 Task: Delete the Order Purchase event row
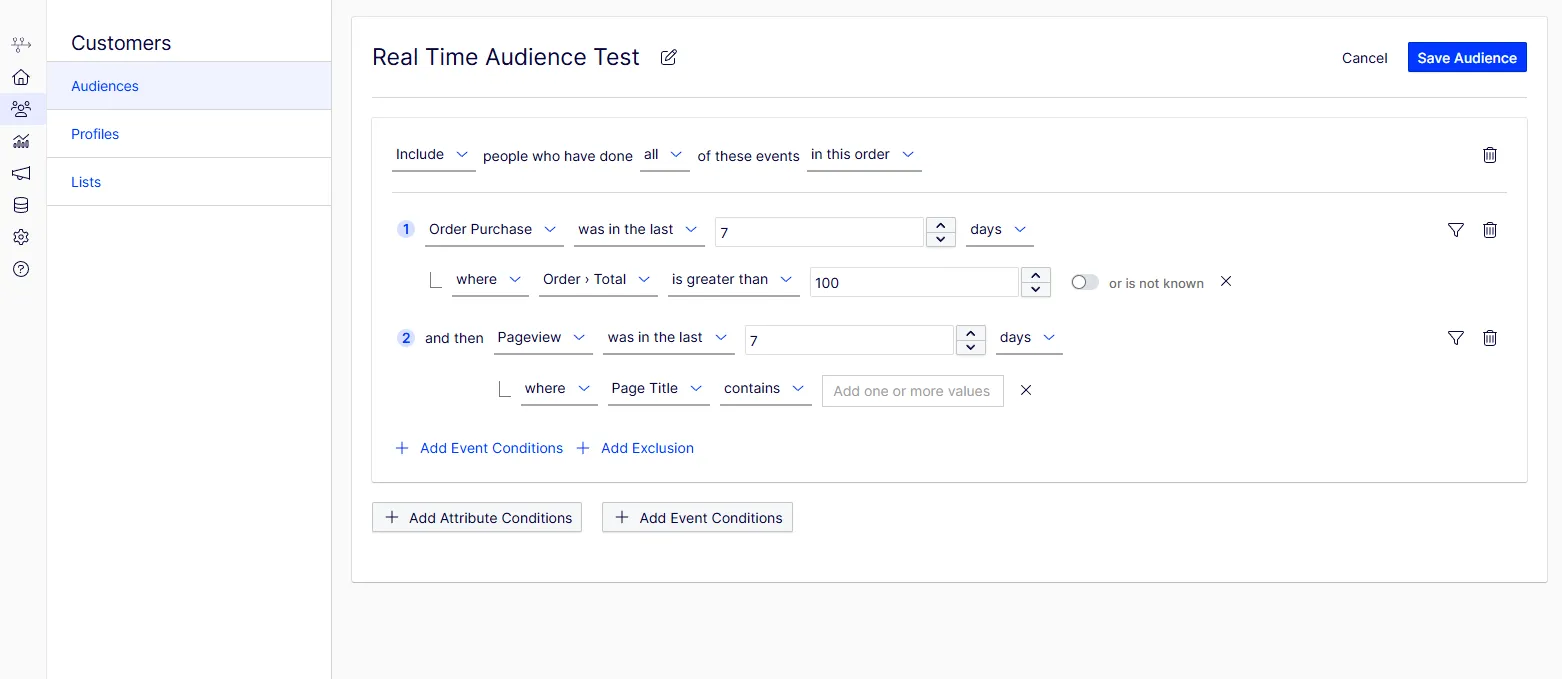(1490, 230)
